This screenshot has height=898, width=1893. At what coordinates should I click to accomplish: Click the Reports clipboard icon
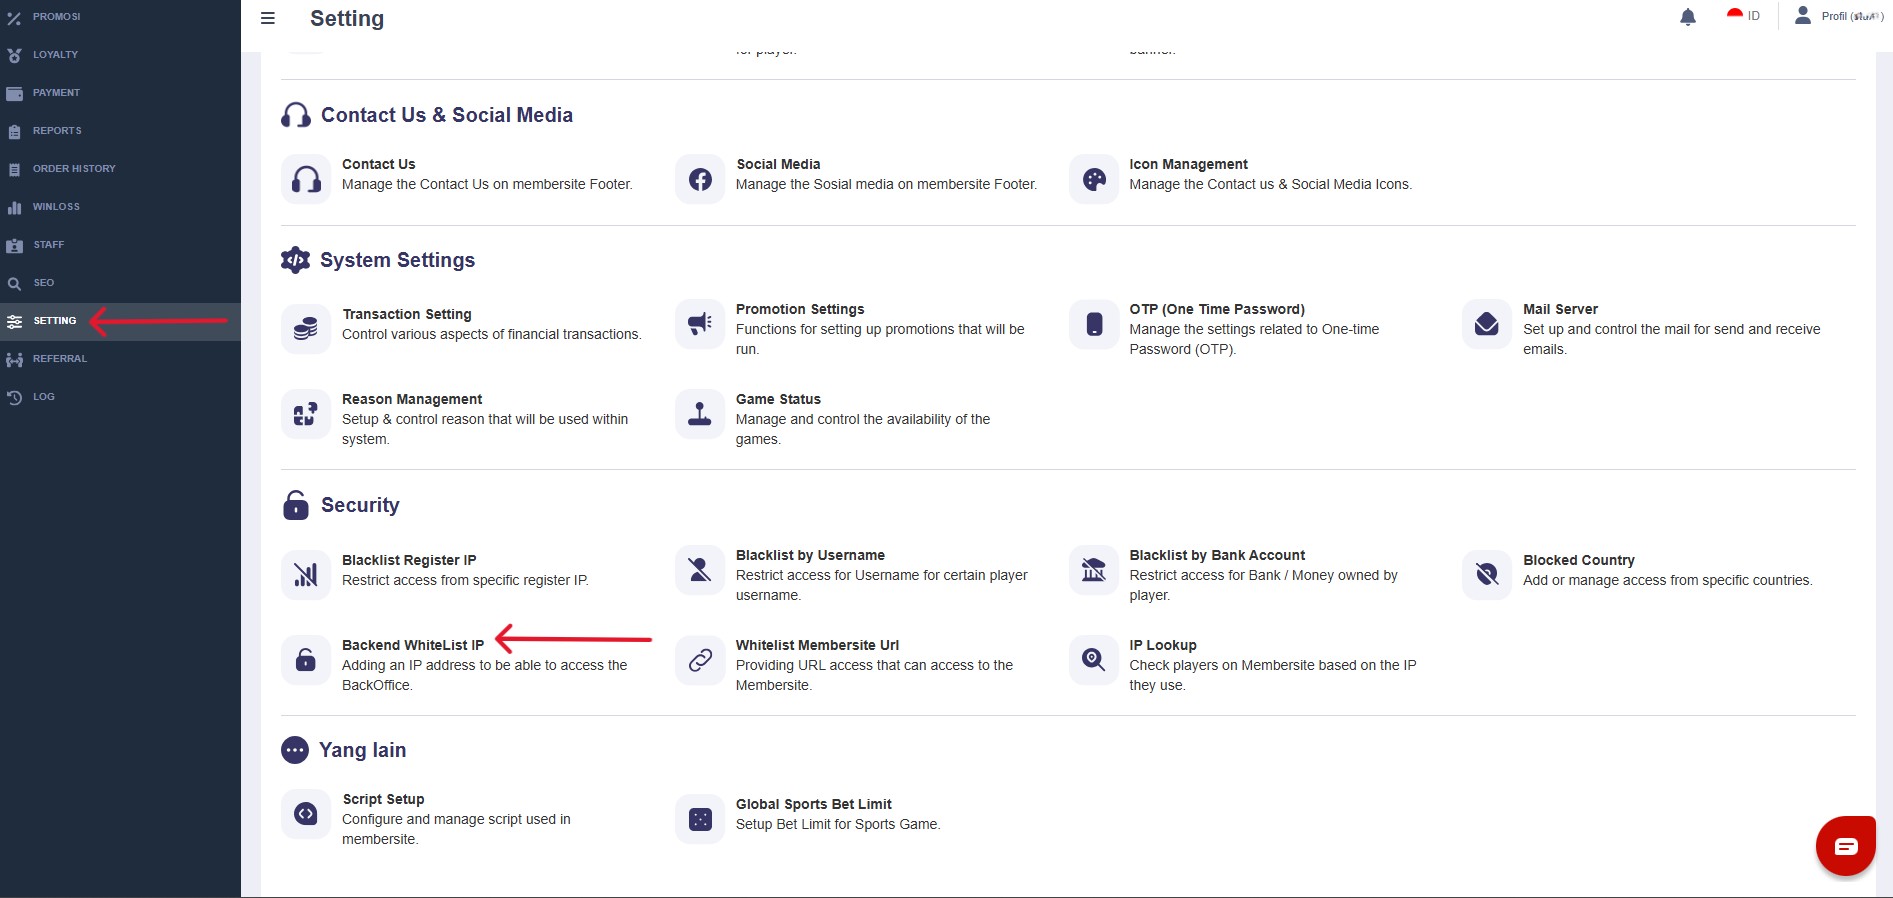[x=14, y=132]
